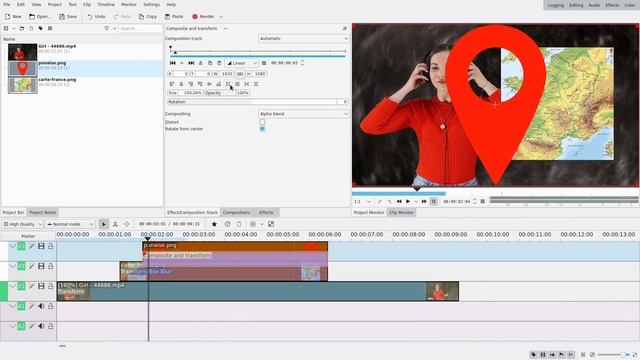Click the align left icon in transform panel
This screenshot has height=360, width=640.
(172, 84)
